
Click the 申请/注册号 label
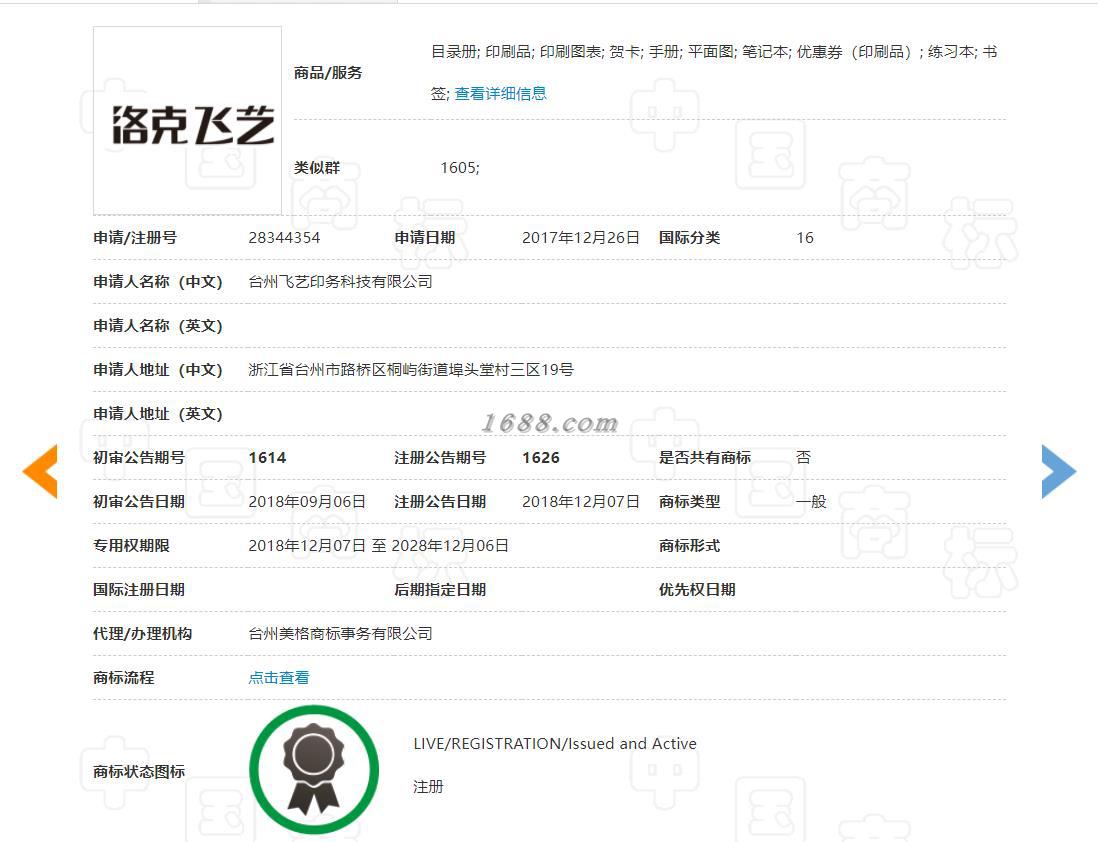coord(135,238)
